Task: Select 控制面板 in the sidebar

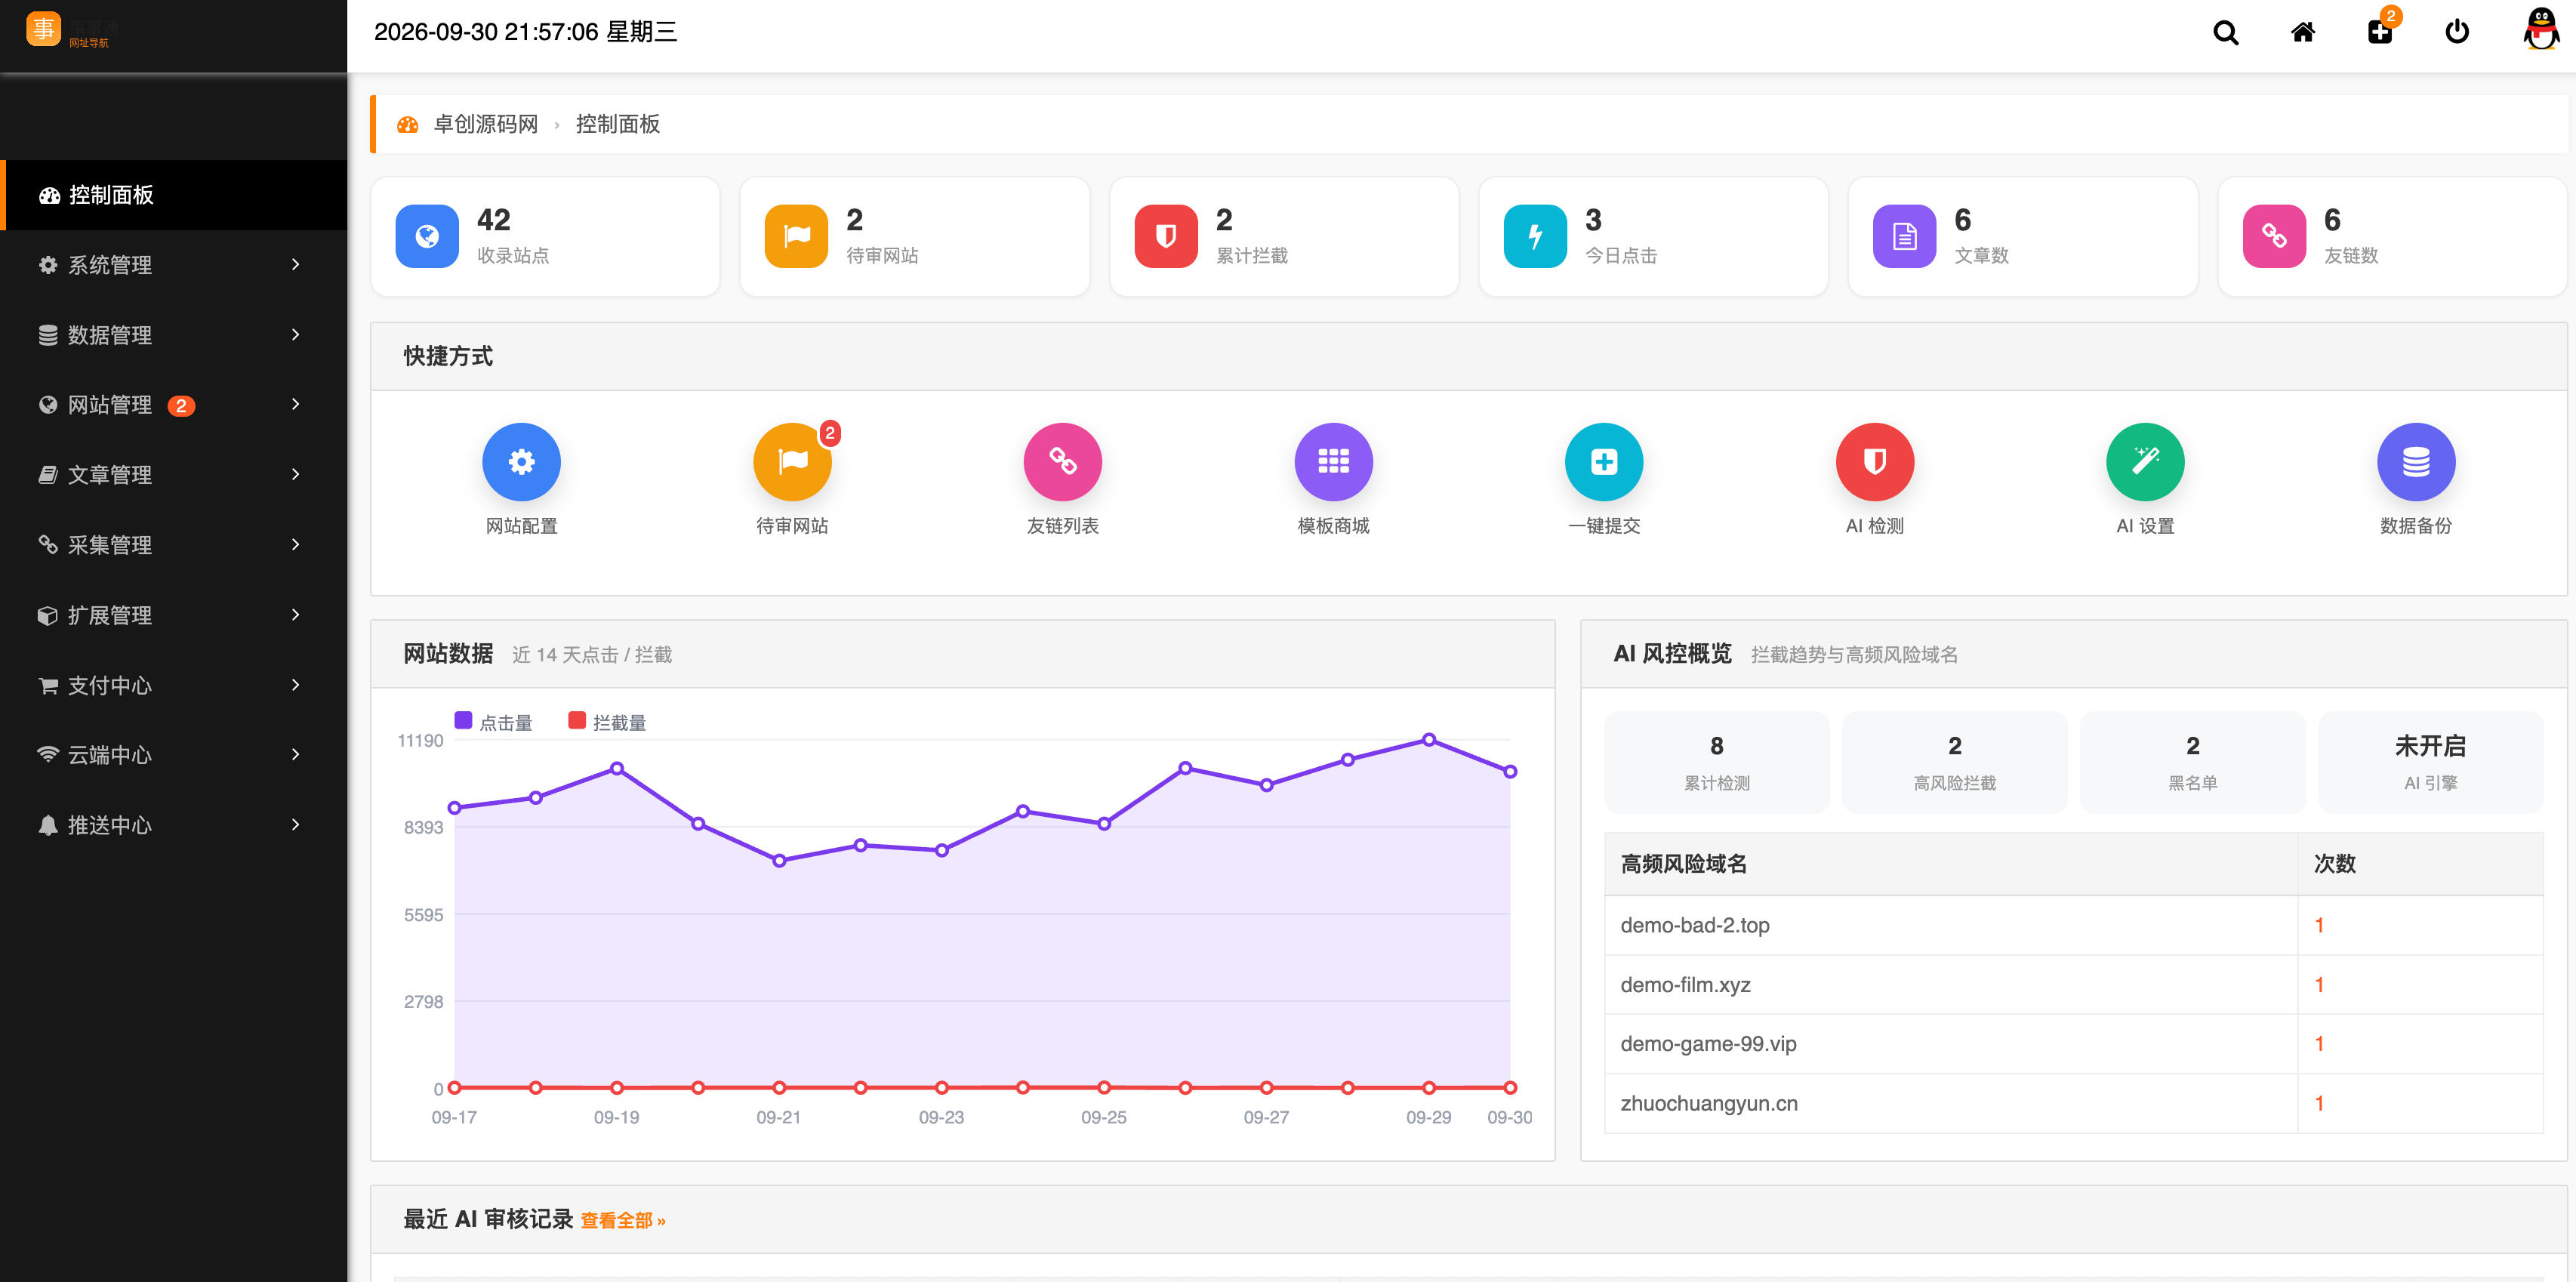Action: coord(174,195)
